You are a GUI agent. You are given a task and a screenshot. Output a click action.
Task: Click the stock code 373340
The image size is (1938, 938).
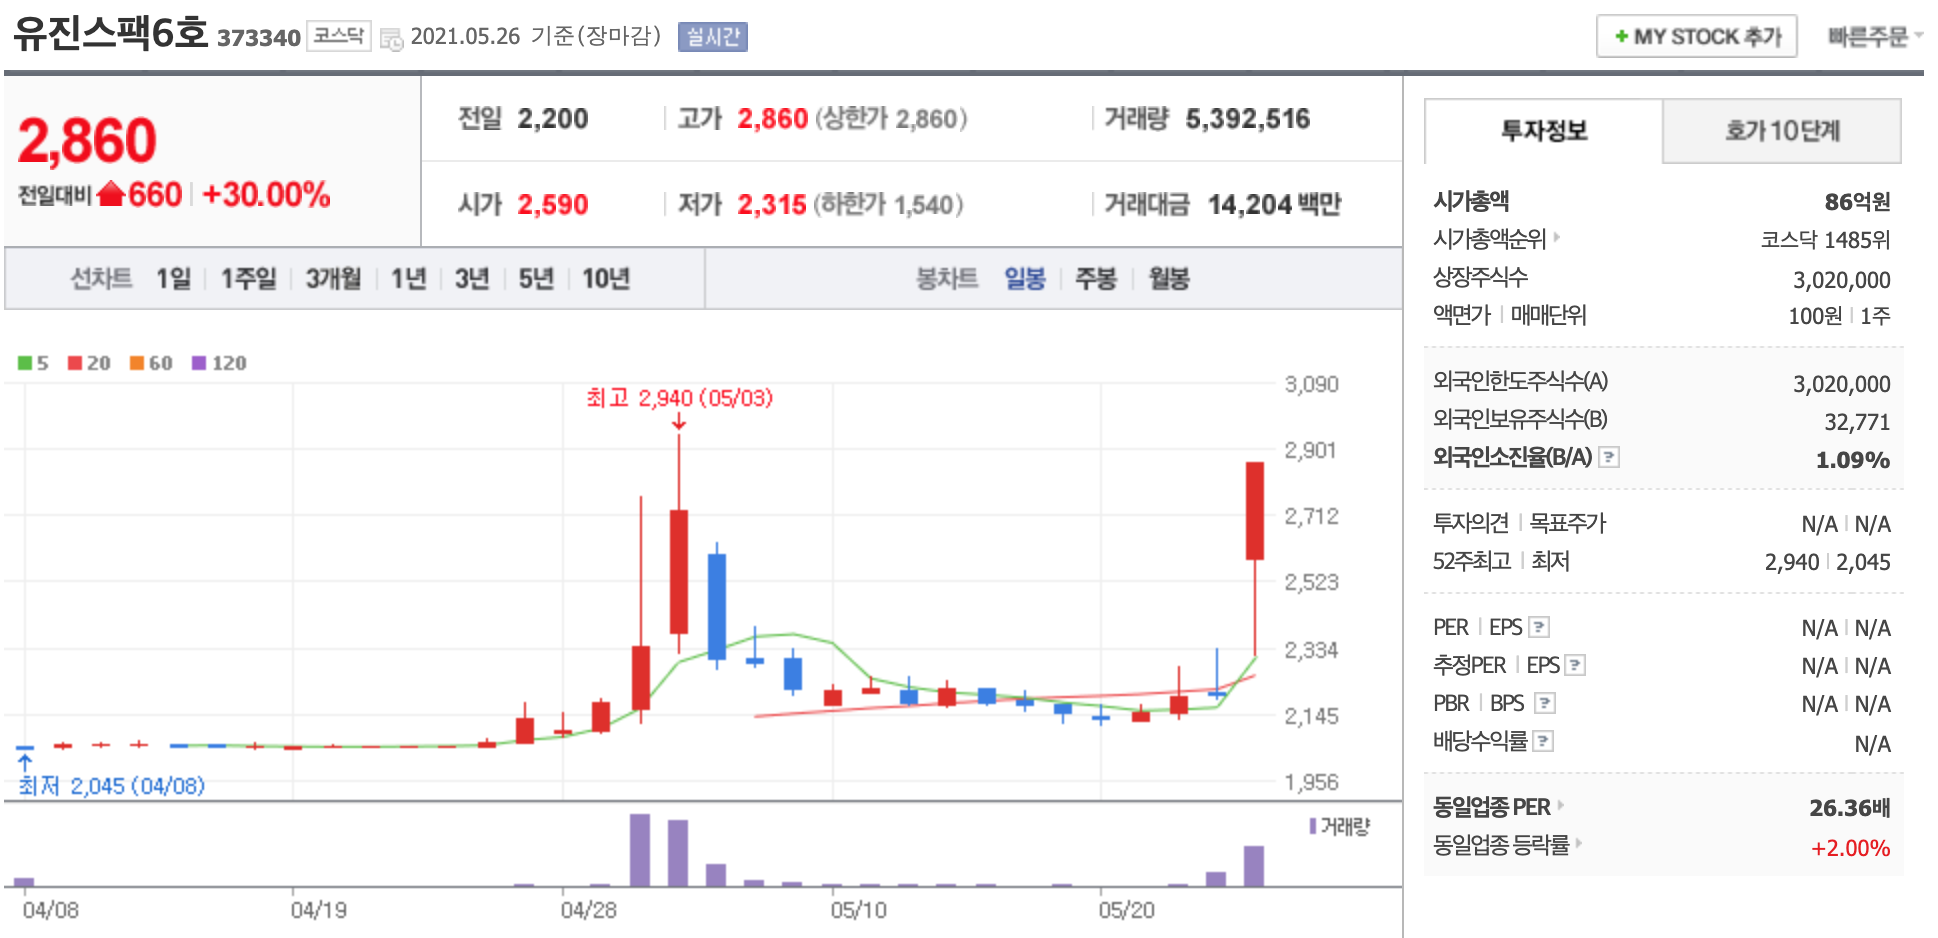tap(259, 38)
